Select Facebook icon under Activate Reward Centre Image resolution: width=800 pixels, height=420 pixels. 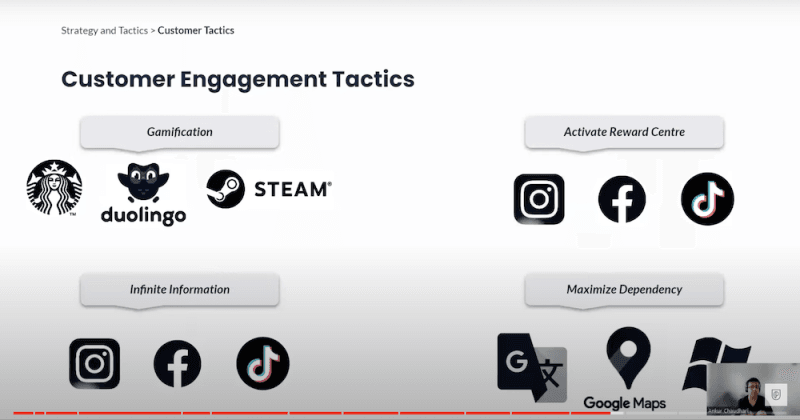click(622, 199)
